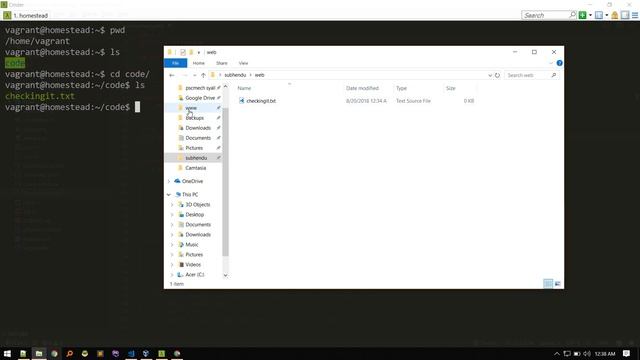Click the orange magnifier taskbar icon
Image resolution: width=640 pixels, height=360 pixels.
click(x=69, y=353)
